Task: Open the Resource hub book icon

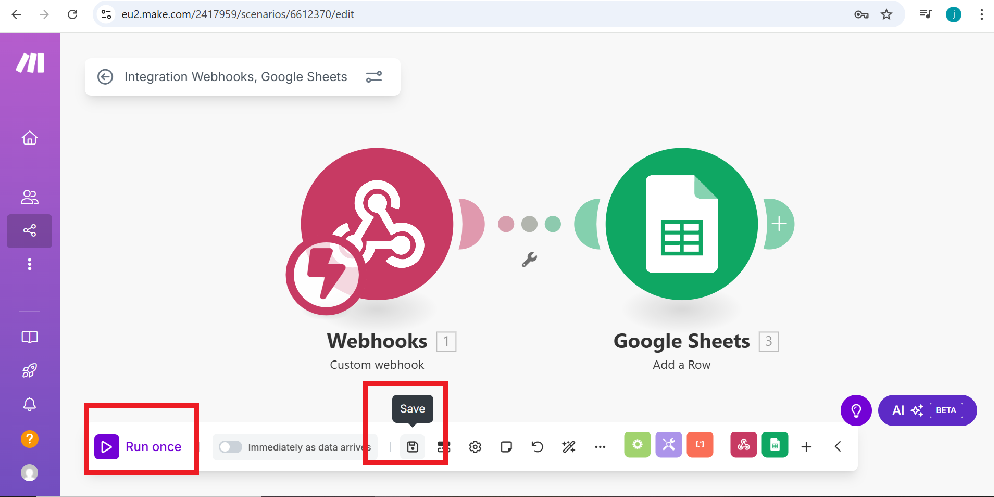Action: coord(30,337)
